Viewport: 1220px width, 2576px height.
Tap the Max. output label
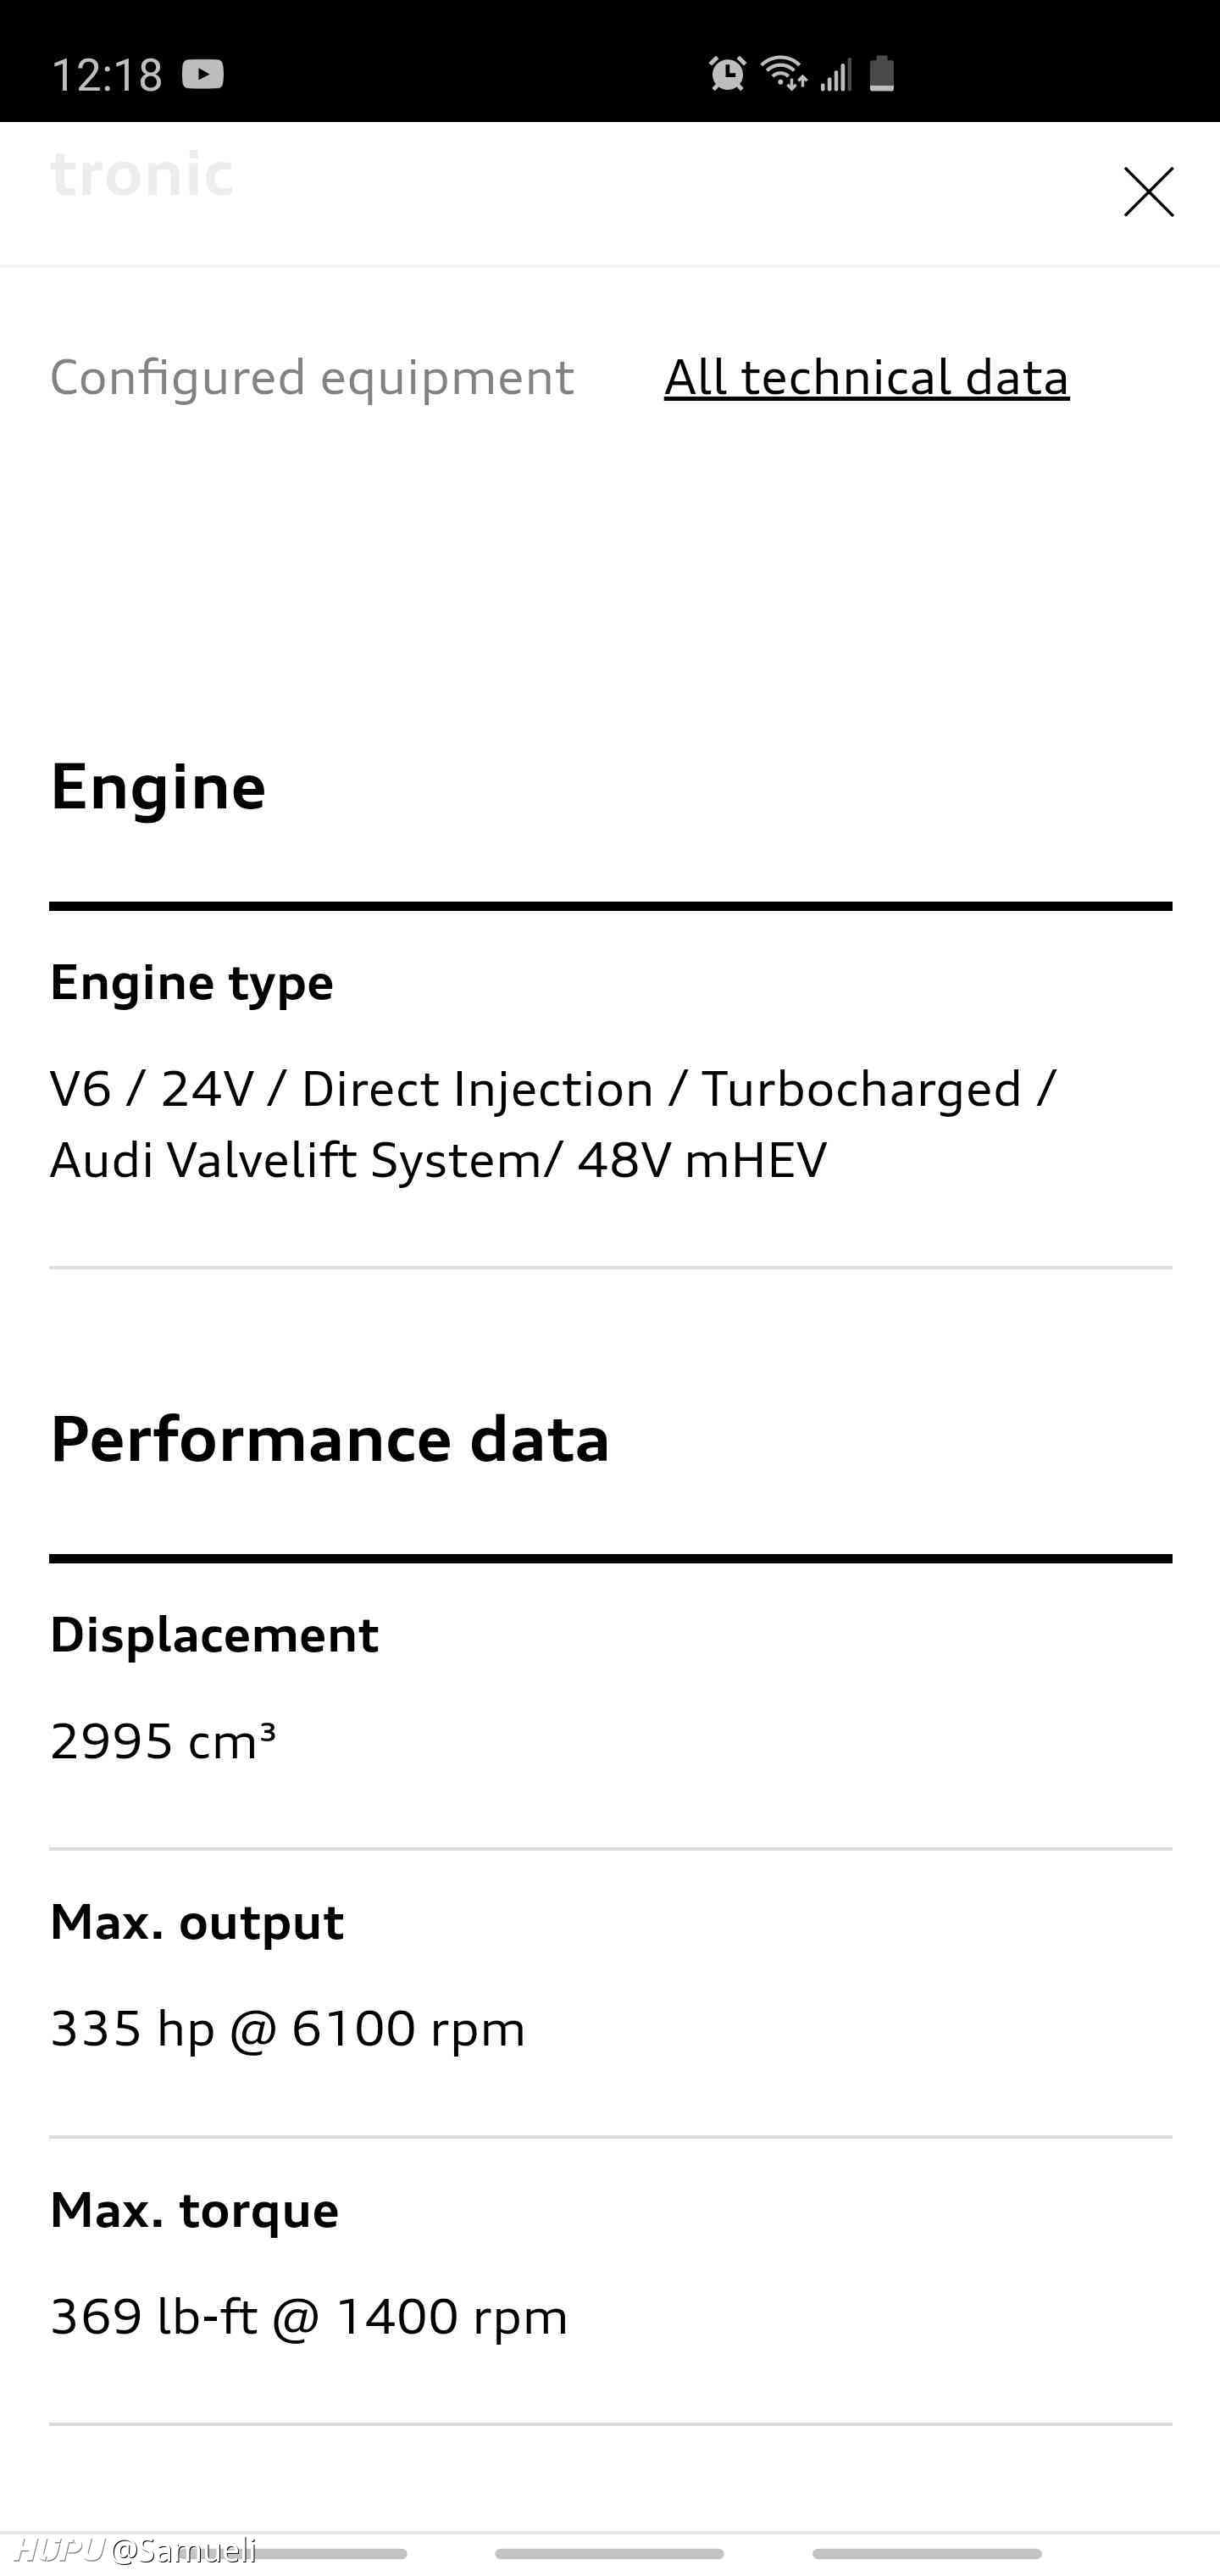click(x=197, y=1922)
